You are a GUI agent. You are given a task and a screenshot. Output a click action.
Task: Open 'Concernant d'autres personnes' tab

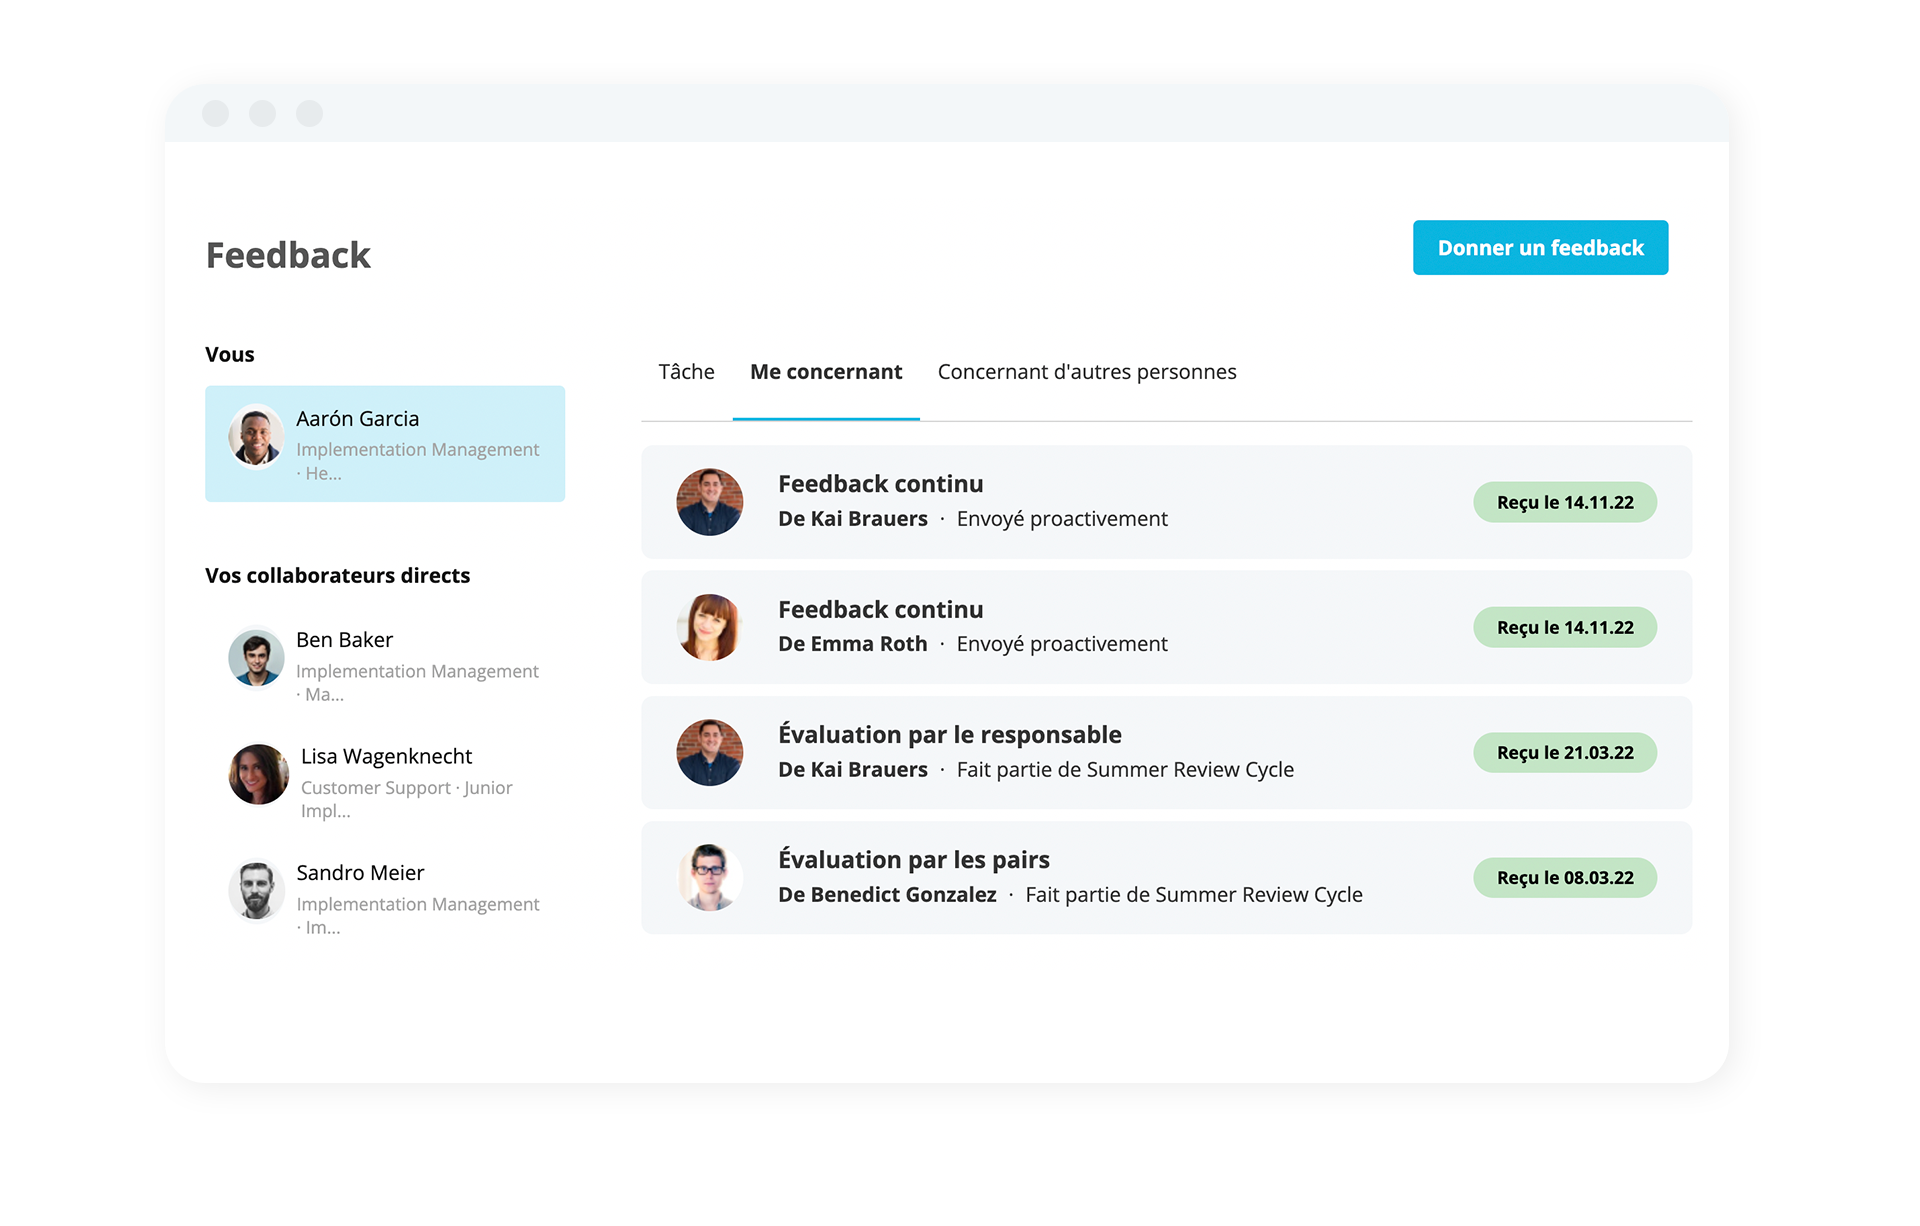click(1092, 371)
